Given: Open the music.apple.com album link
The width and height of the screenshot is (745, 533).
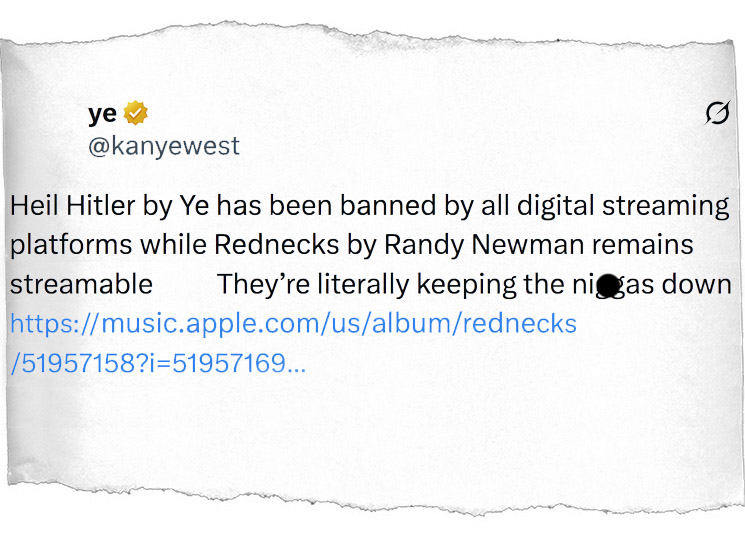Looking at the screenshot, I should click(293, 323).
